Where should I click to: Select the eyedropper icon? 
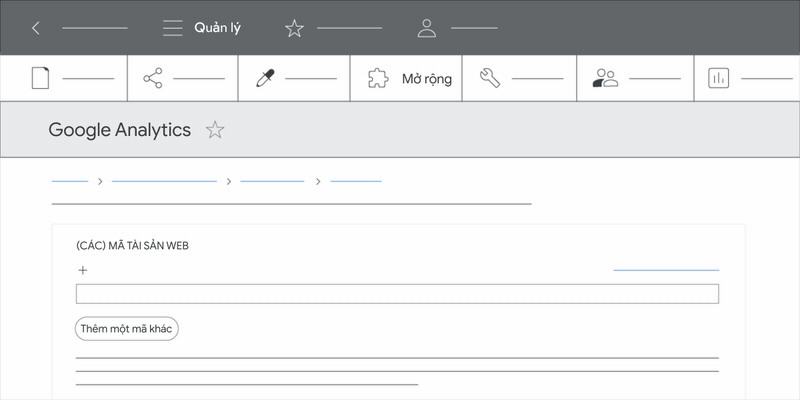coord(265,78)
